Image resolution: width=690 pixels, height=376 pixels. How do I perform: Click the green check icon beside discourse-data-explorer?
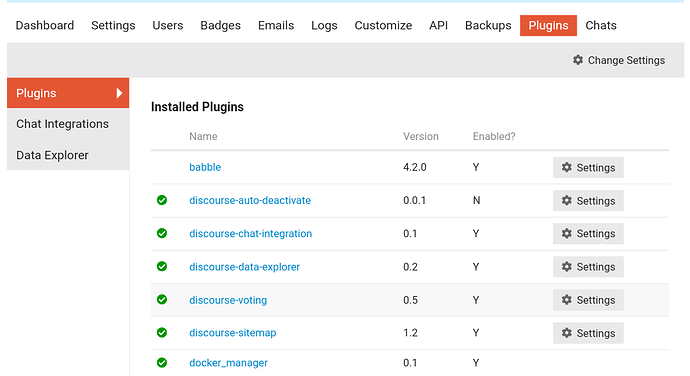click(162, 266)
